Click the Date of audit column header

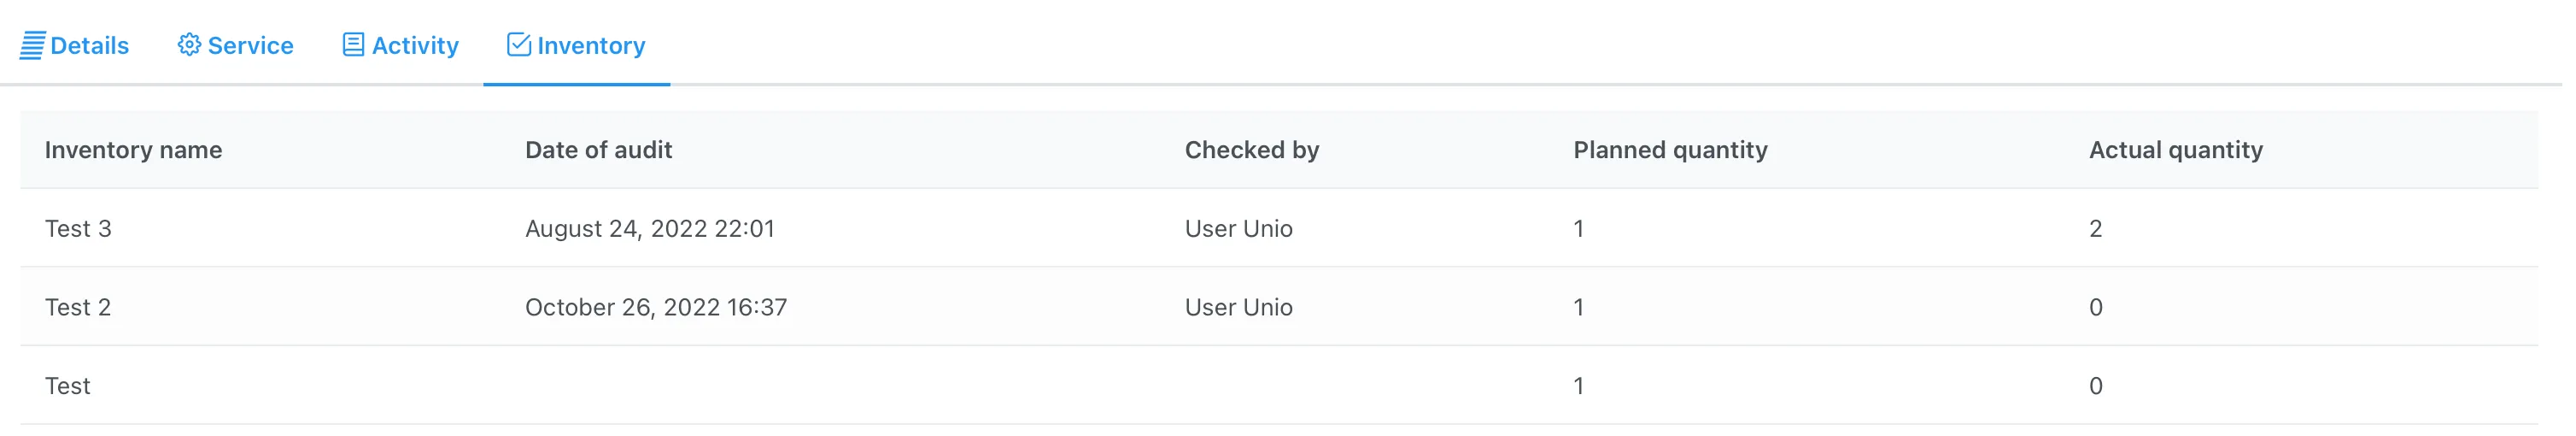coord(598,150)
